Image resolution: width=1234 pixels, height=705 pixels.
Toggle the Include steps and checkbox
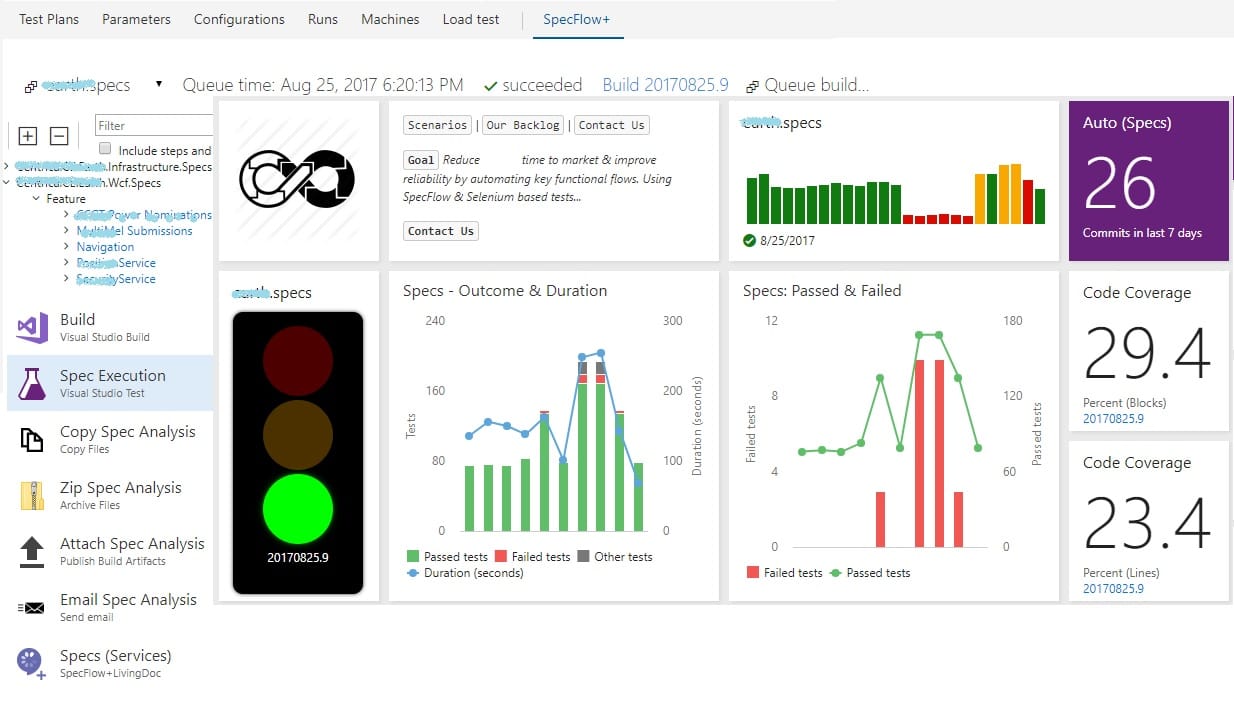tap(105, 149)
